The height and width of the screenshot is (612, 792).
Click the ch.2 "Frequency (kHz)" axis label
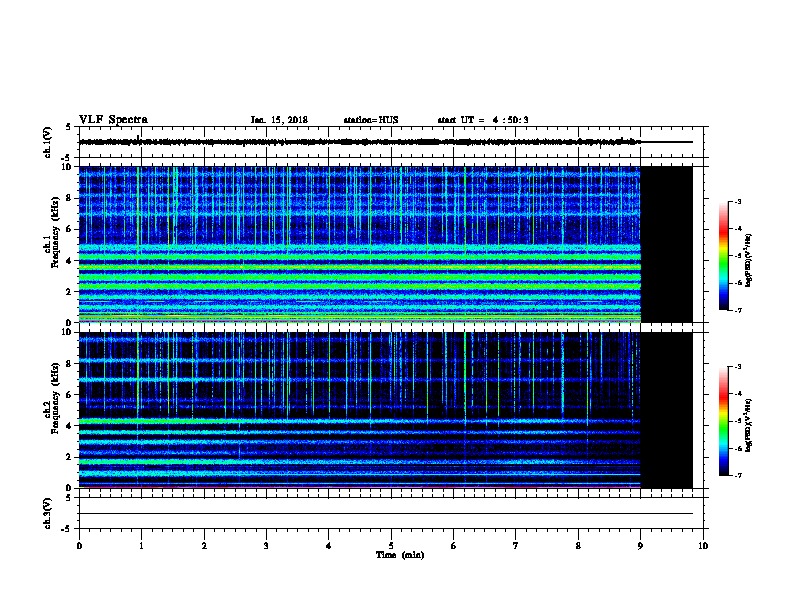[x=55, y=398]
